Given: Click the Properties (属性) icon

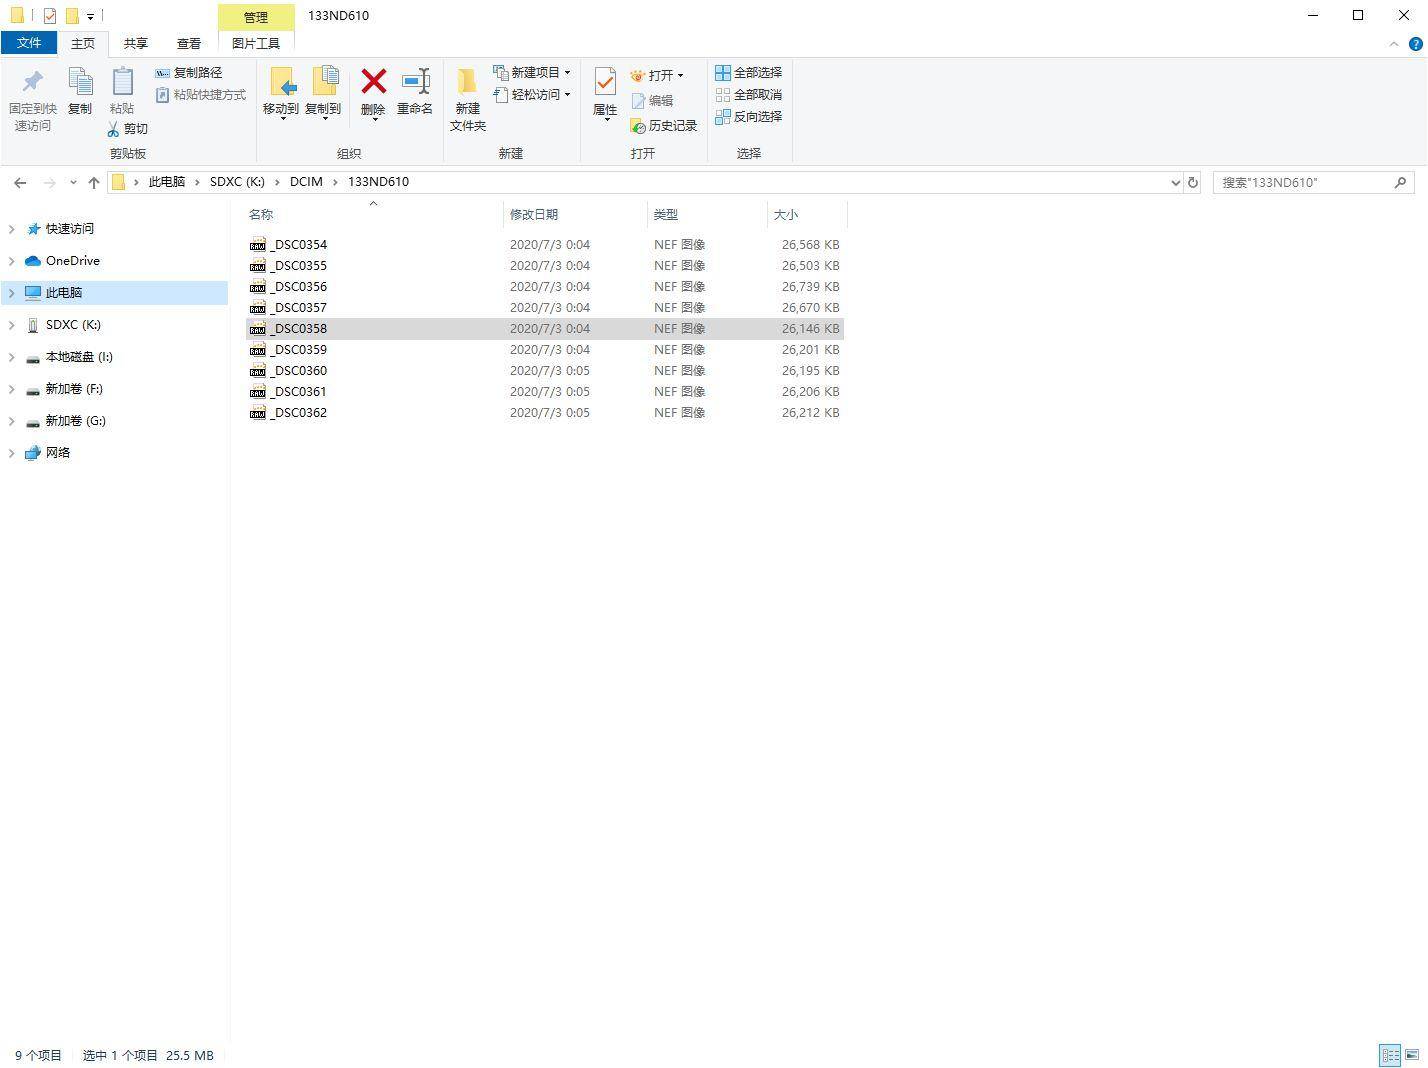Looking at the screenshot, I should (x=605, y=82).
